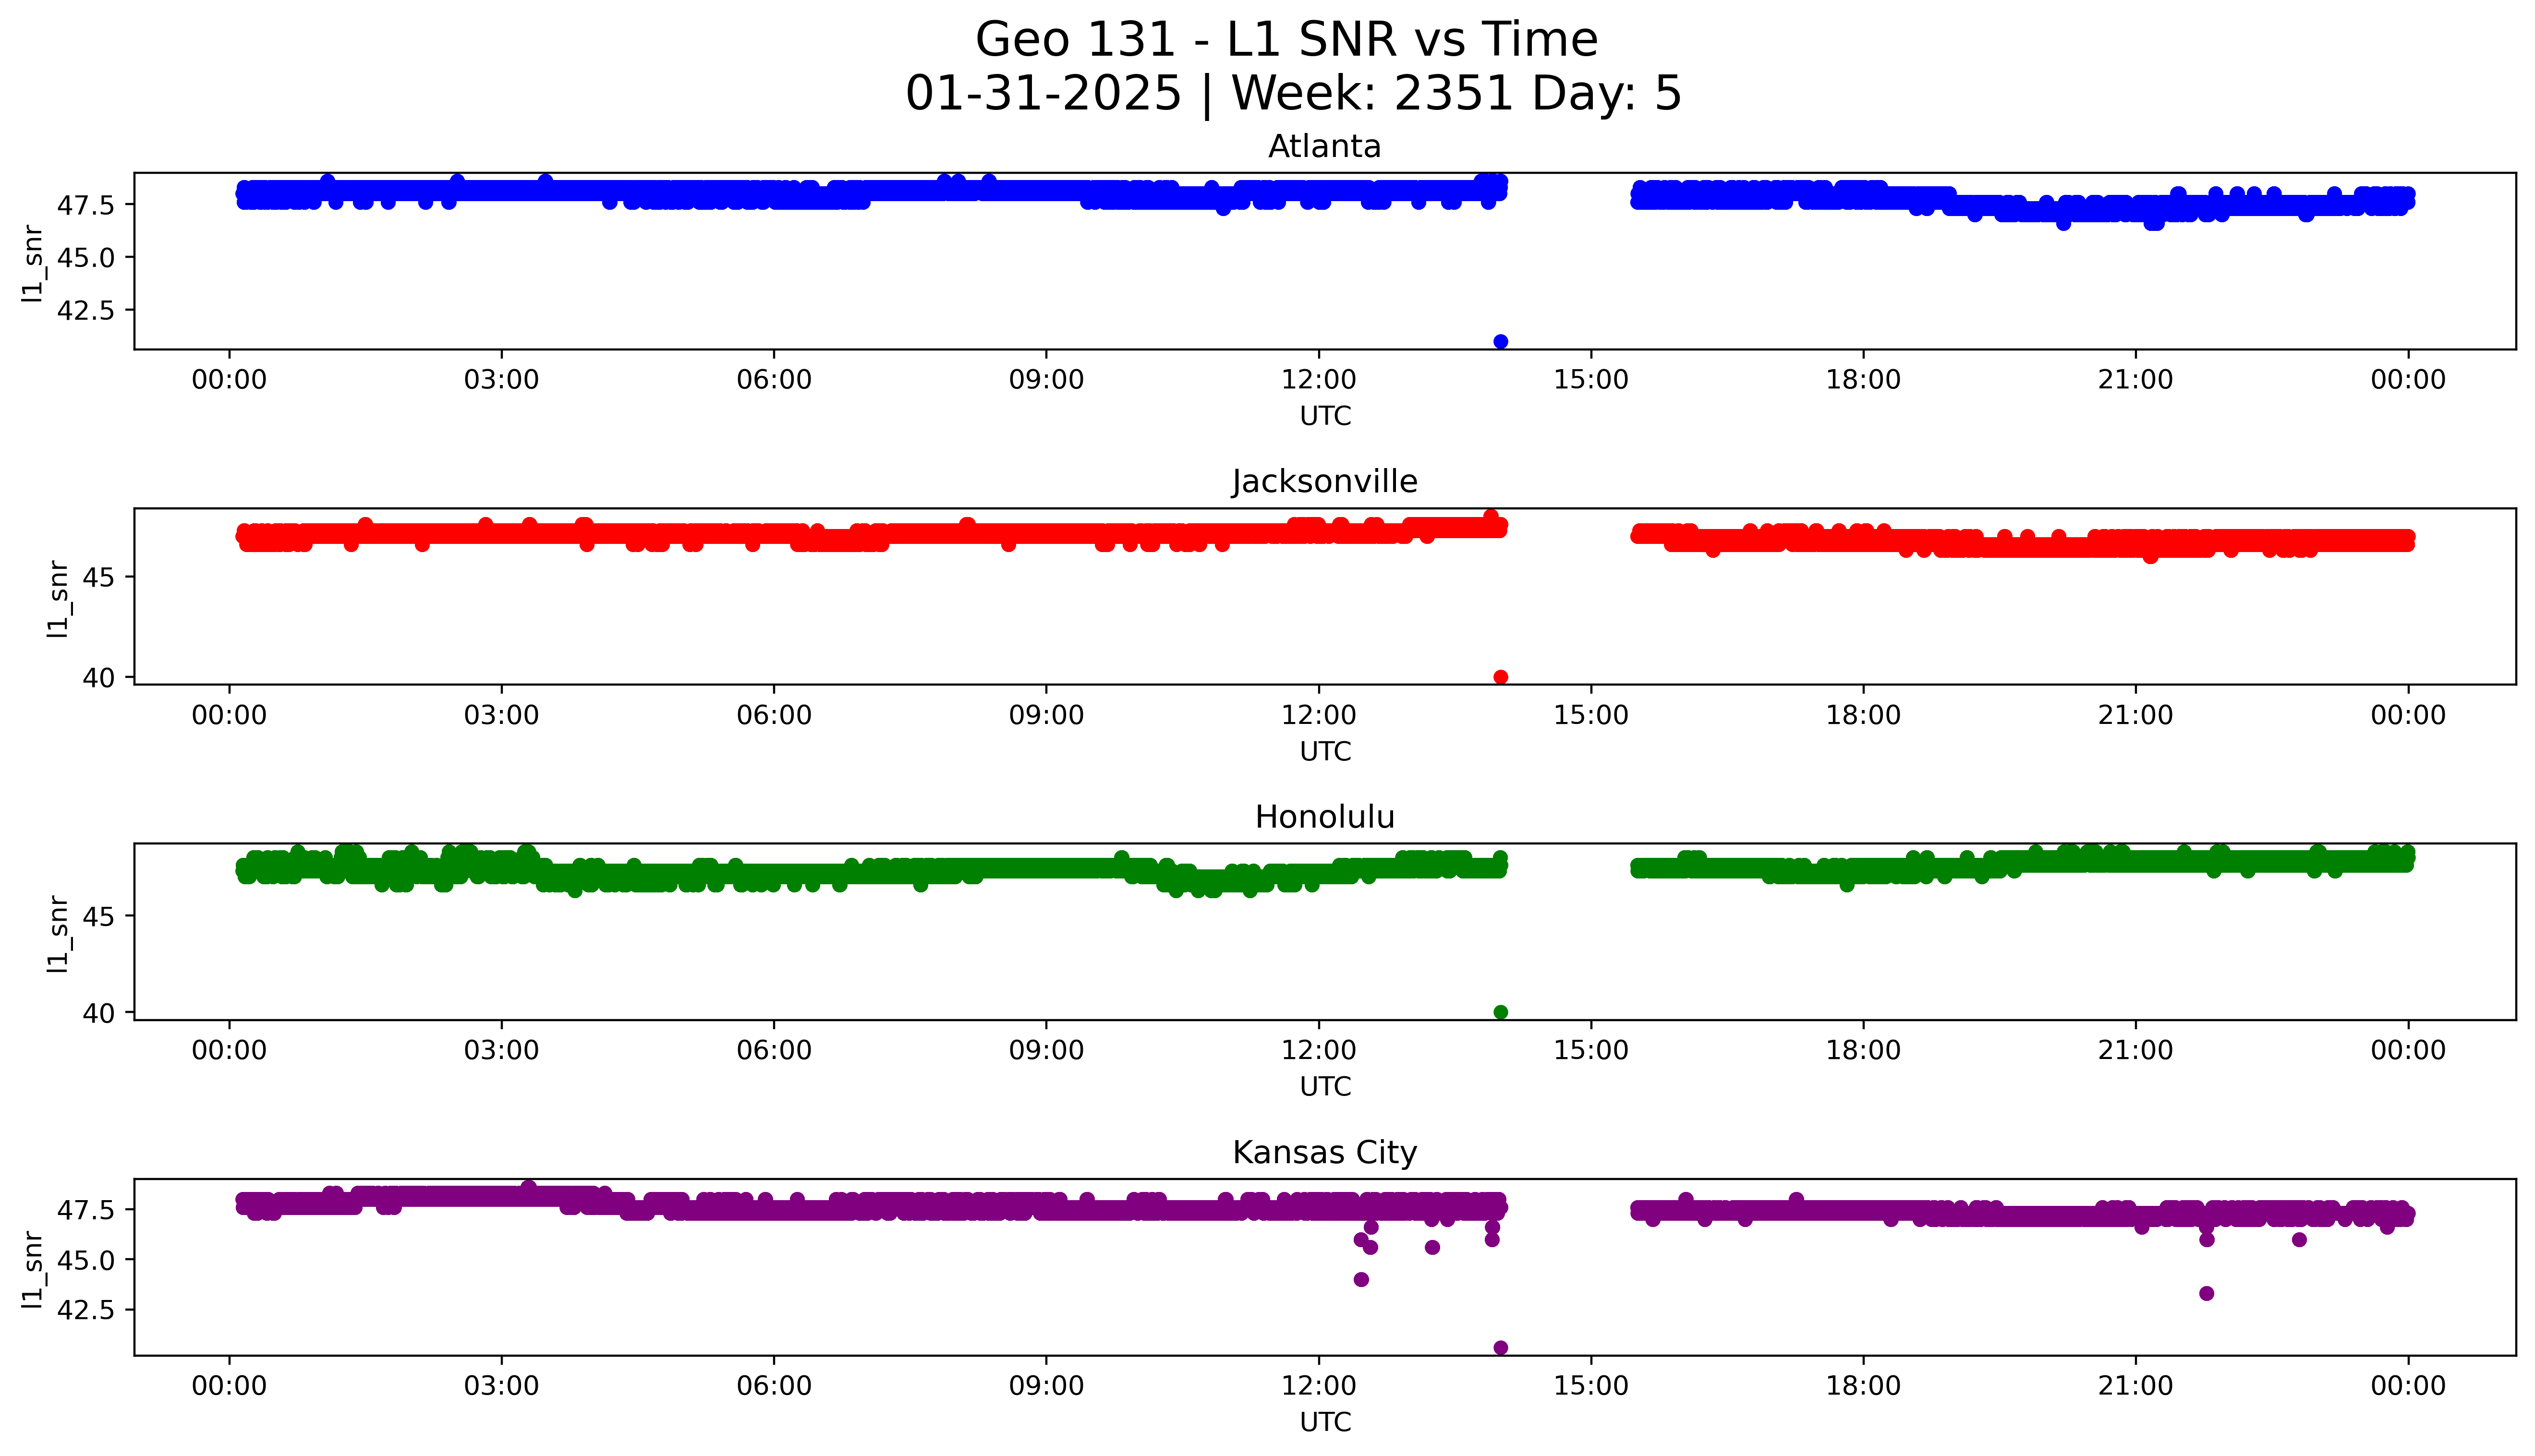Click the lone red outlier point in Jacksonville plot
Image resolution: width=2535 pixels, height=1456 pixels.
pyautogui.click(x=1500, y=677)
